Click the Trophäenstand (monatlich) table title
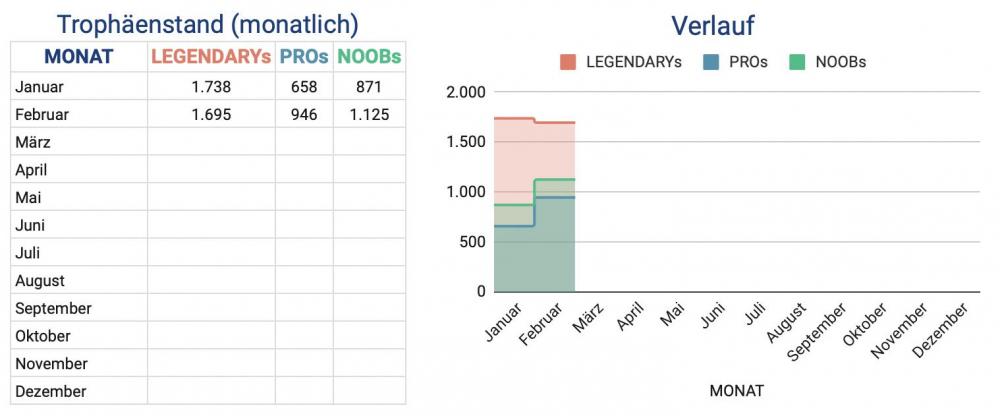 (x=207, y=25)
